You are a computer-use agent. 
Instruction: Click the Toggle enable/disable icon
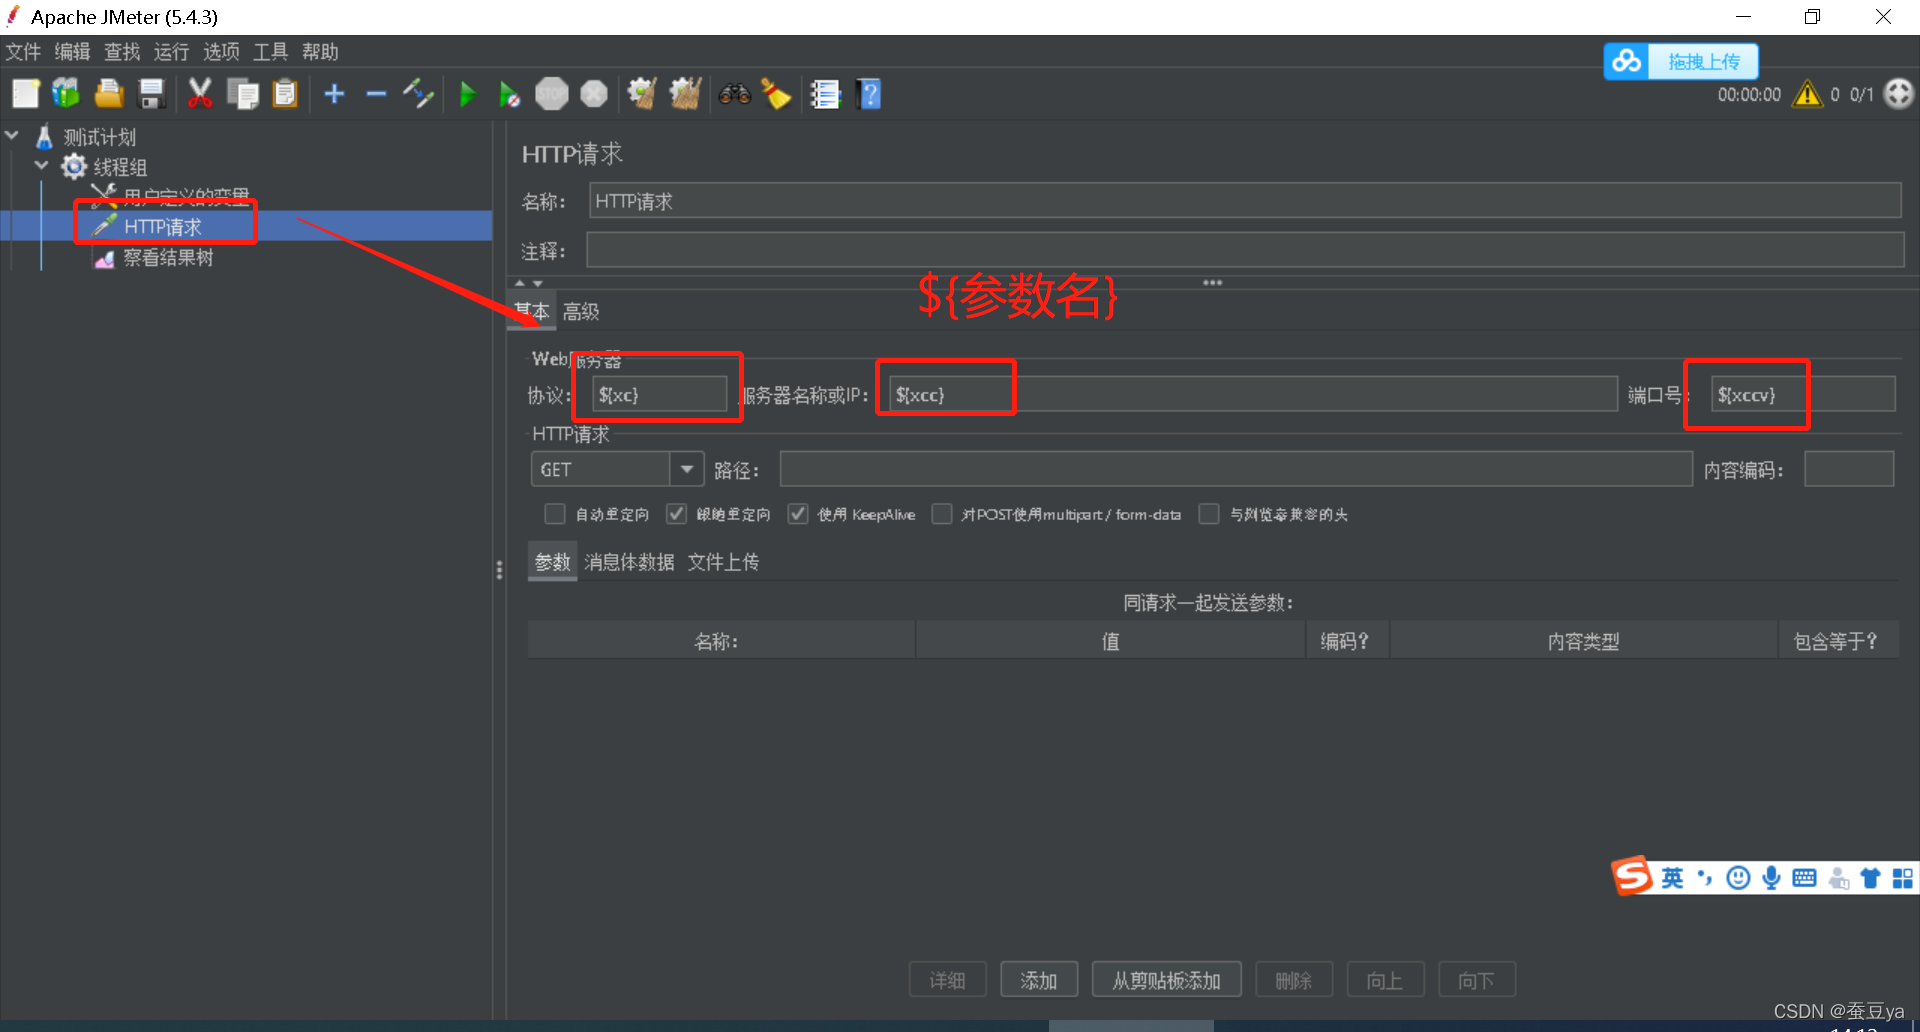tap(418, 94)
